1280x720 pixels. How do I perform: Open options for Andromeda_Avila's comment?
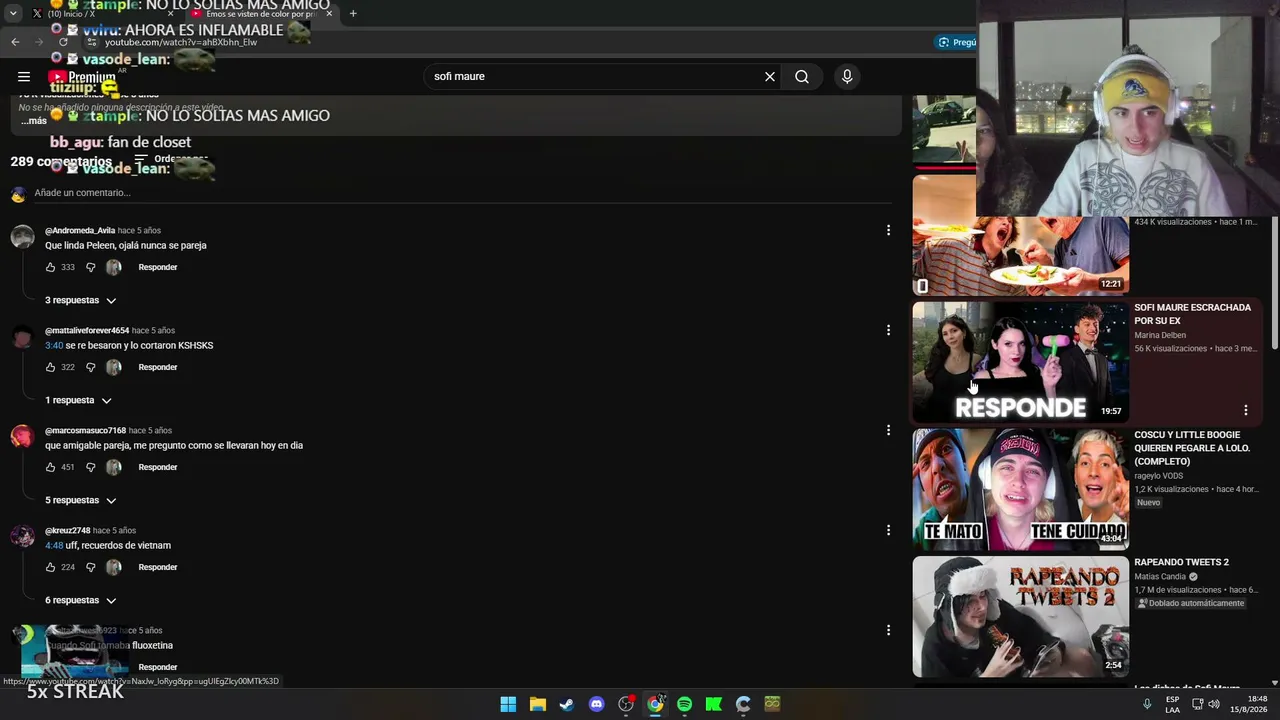point(888,230)
